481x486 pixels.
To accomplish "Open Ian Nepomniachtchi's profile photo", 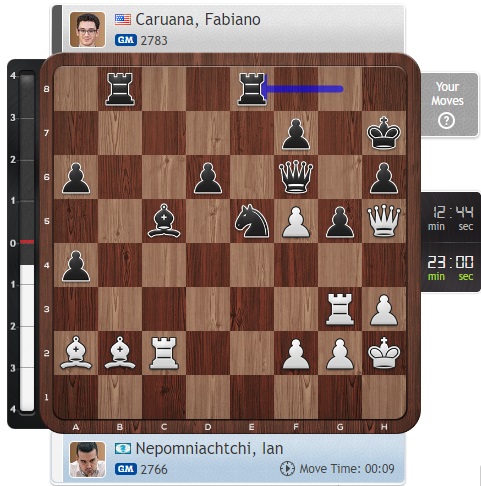I will (87, 460).
